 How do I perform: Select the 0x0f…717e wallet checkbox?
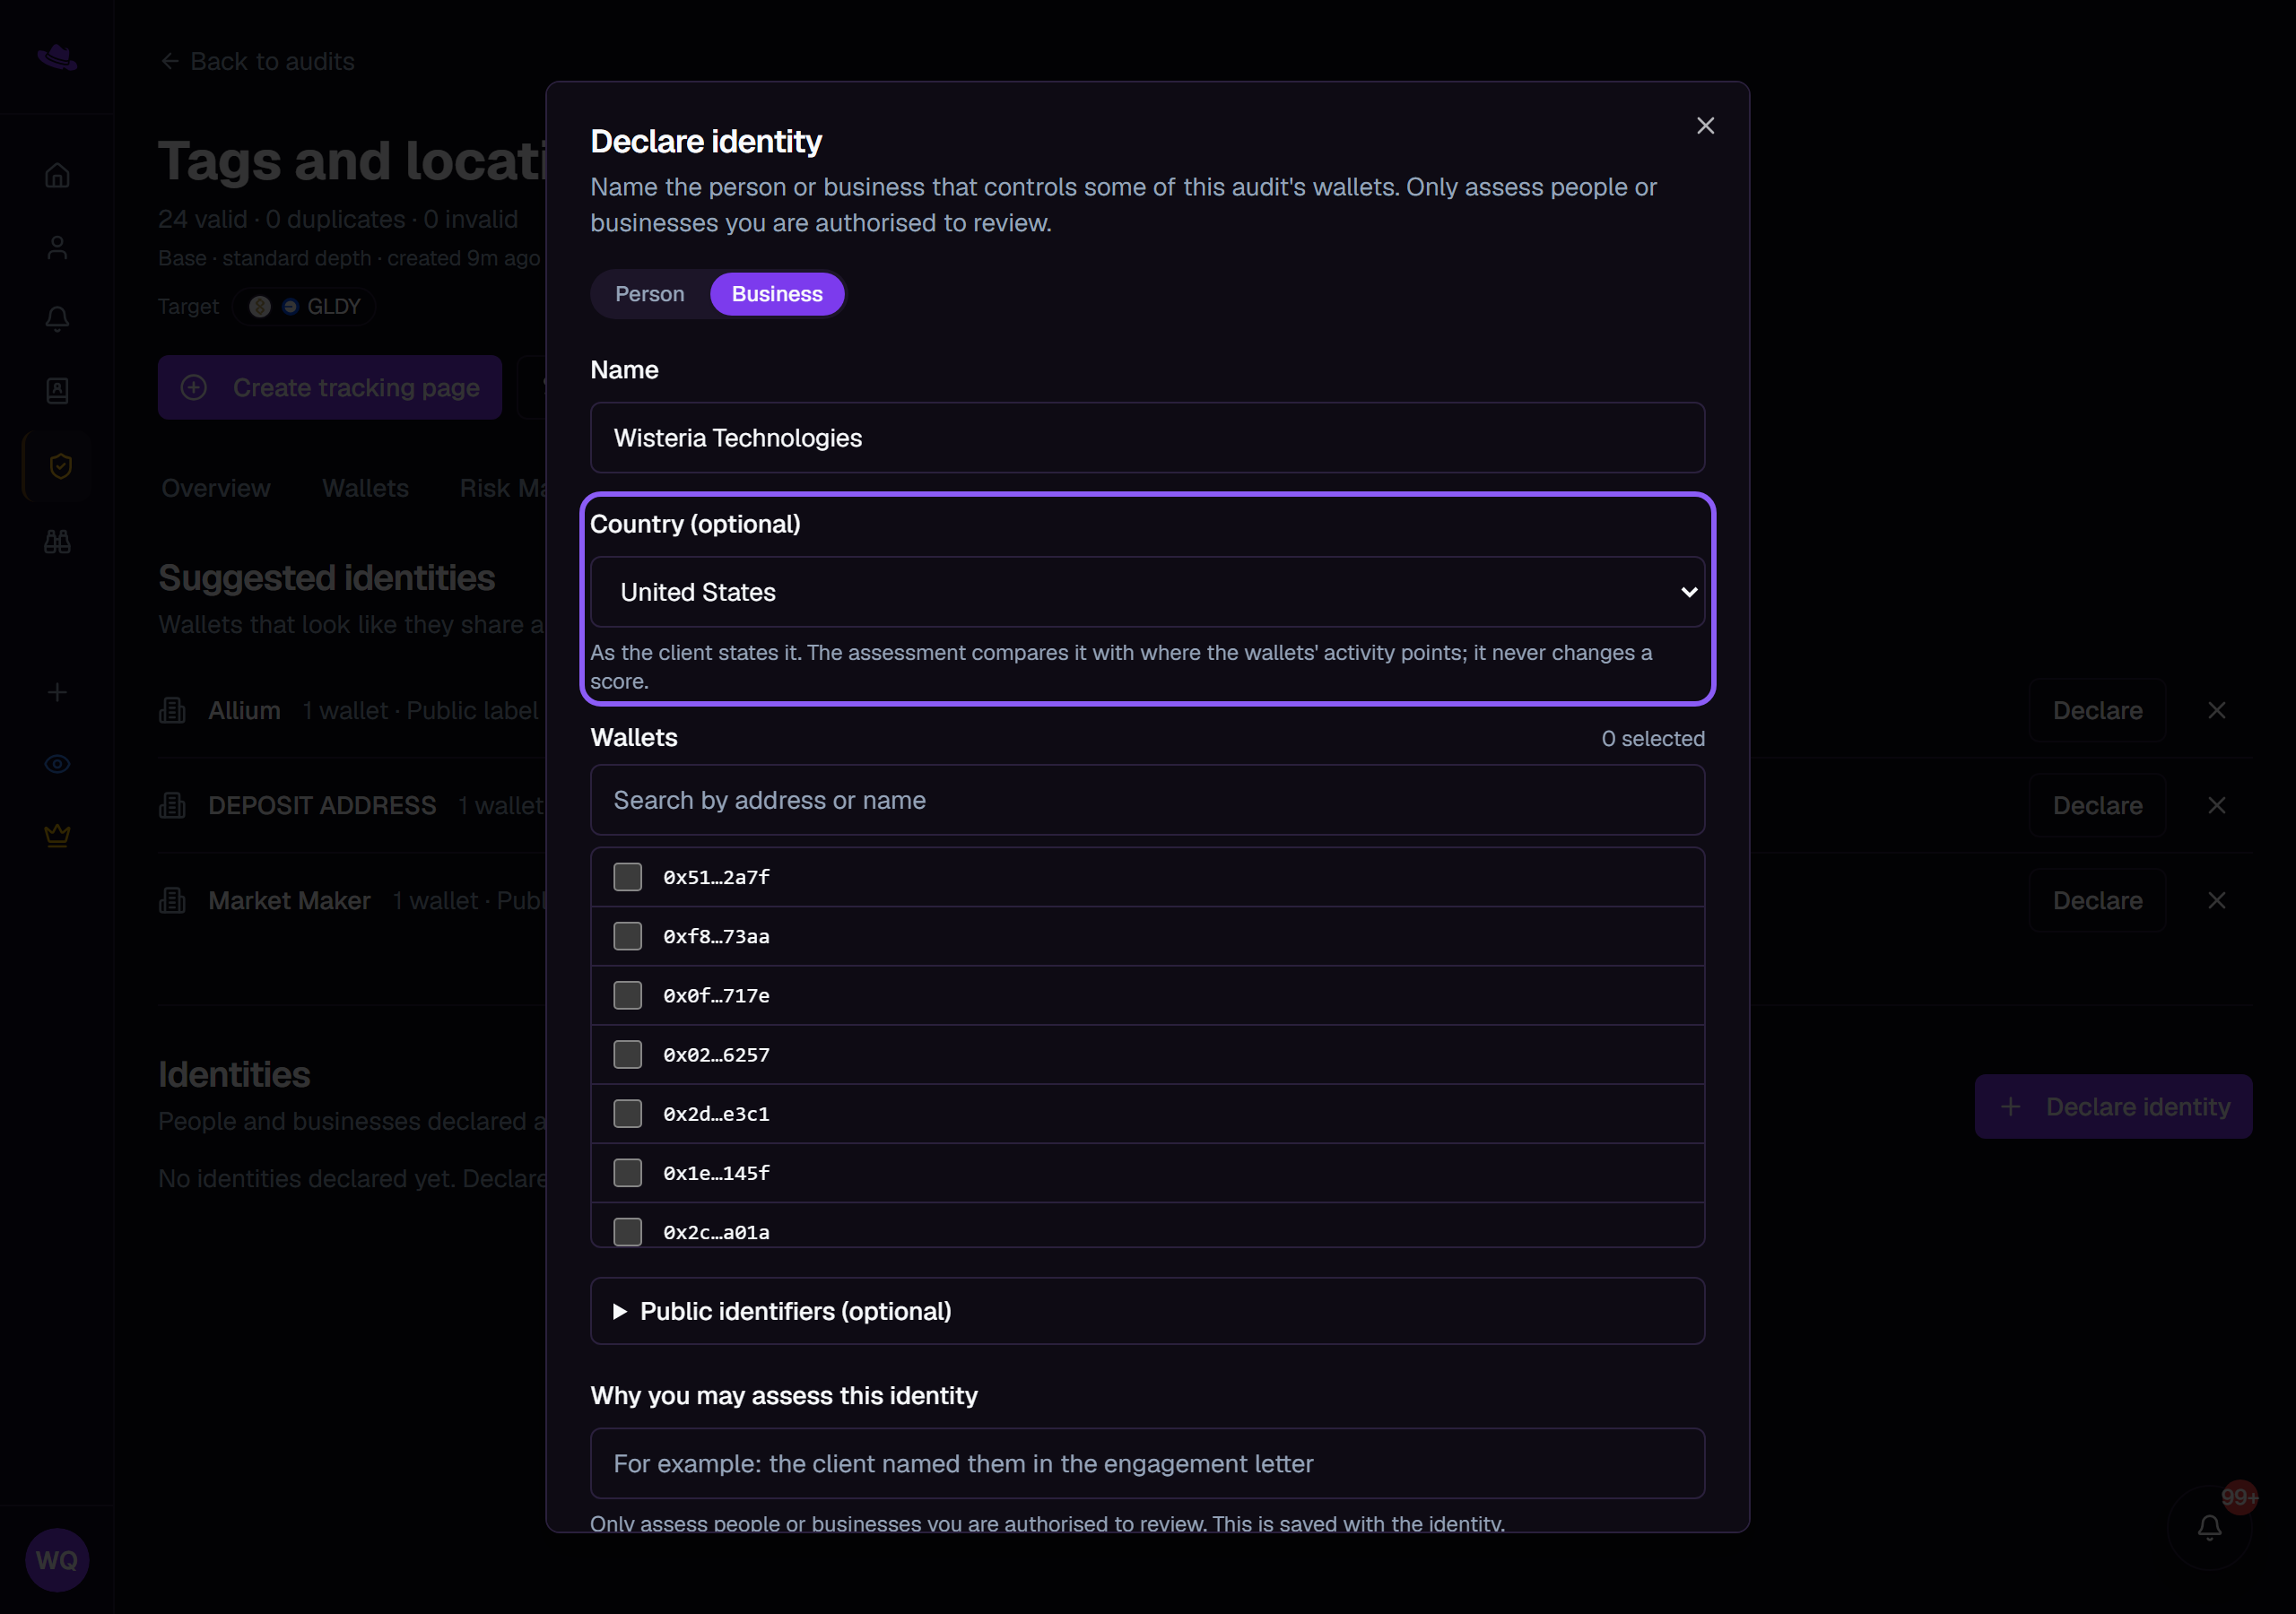(627, 995)
